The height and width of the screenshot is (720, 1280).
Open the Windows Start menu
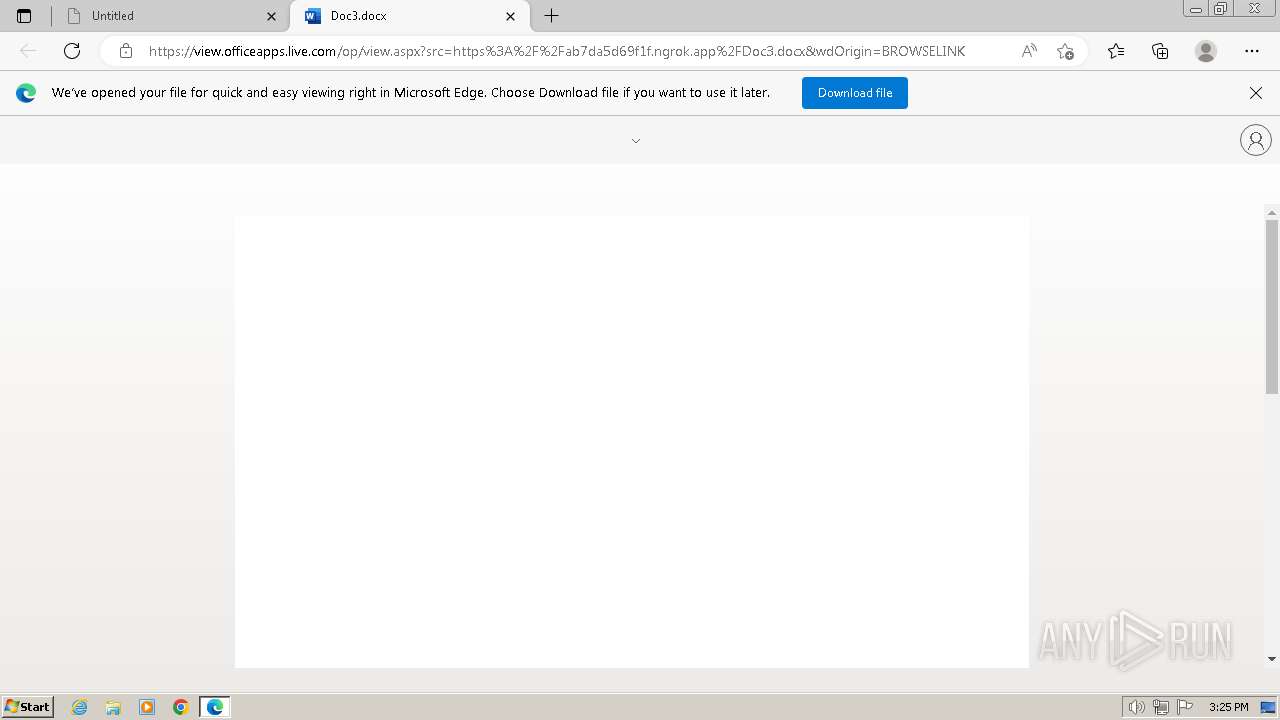tap(27, 707)
